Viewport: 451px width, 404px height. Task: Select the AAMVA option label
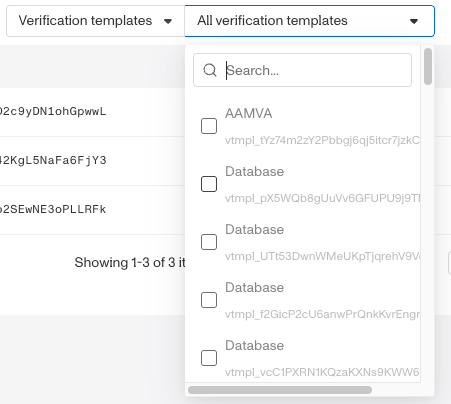tap(249, 113)
